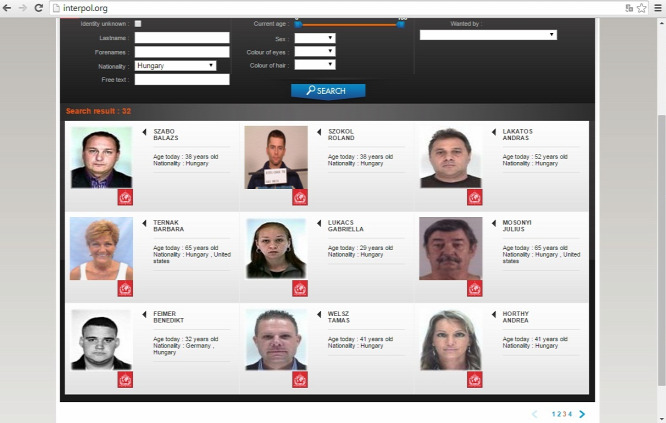666x423 pixels.
Task: Go to results page 2
Action: (x=559, y=414)
